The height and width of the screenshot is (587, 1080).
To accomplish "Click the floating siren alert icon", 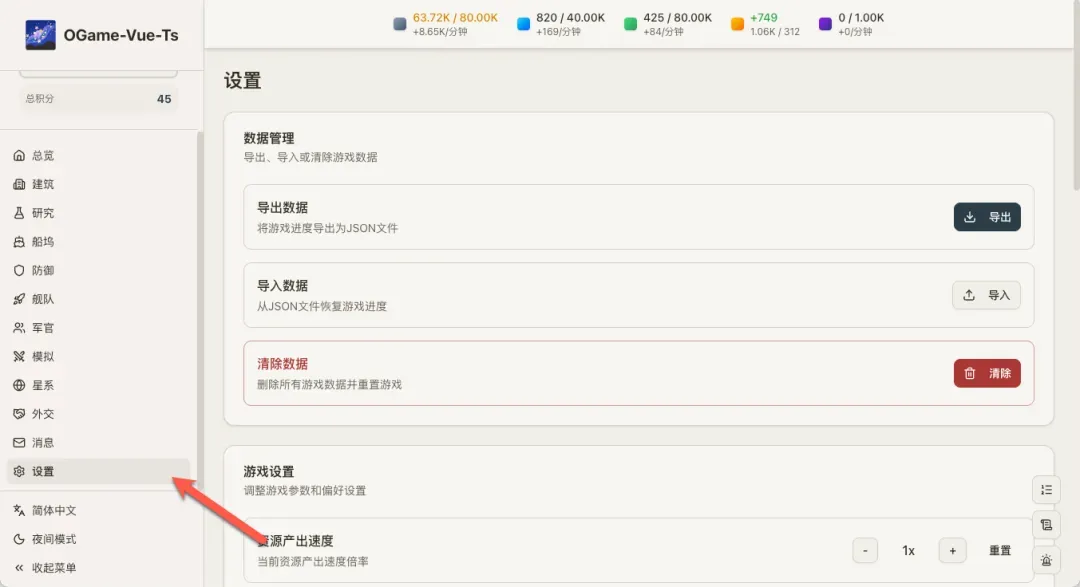I will tap(1046, 561).
